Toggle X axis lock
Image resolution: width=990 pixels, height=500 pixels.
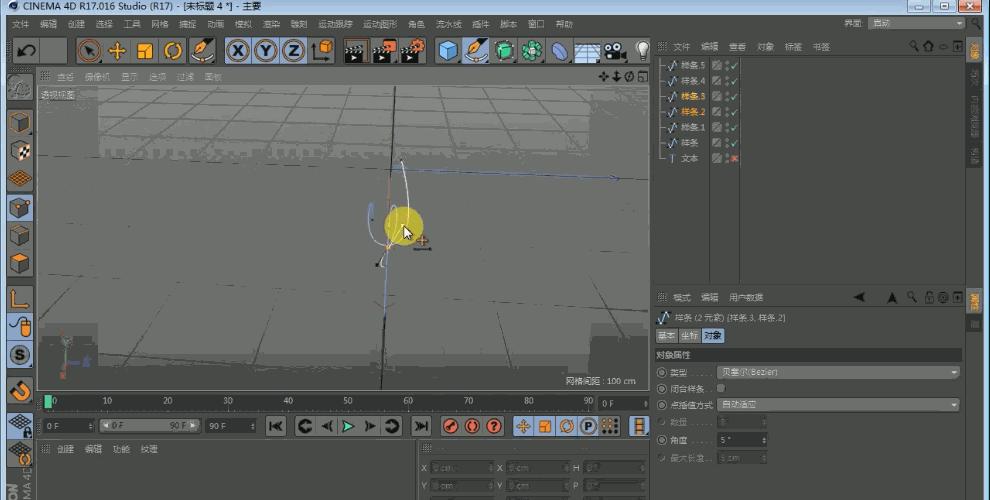pos(238,51)
